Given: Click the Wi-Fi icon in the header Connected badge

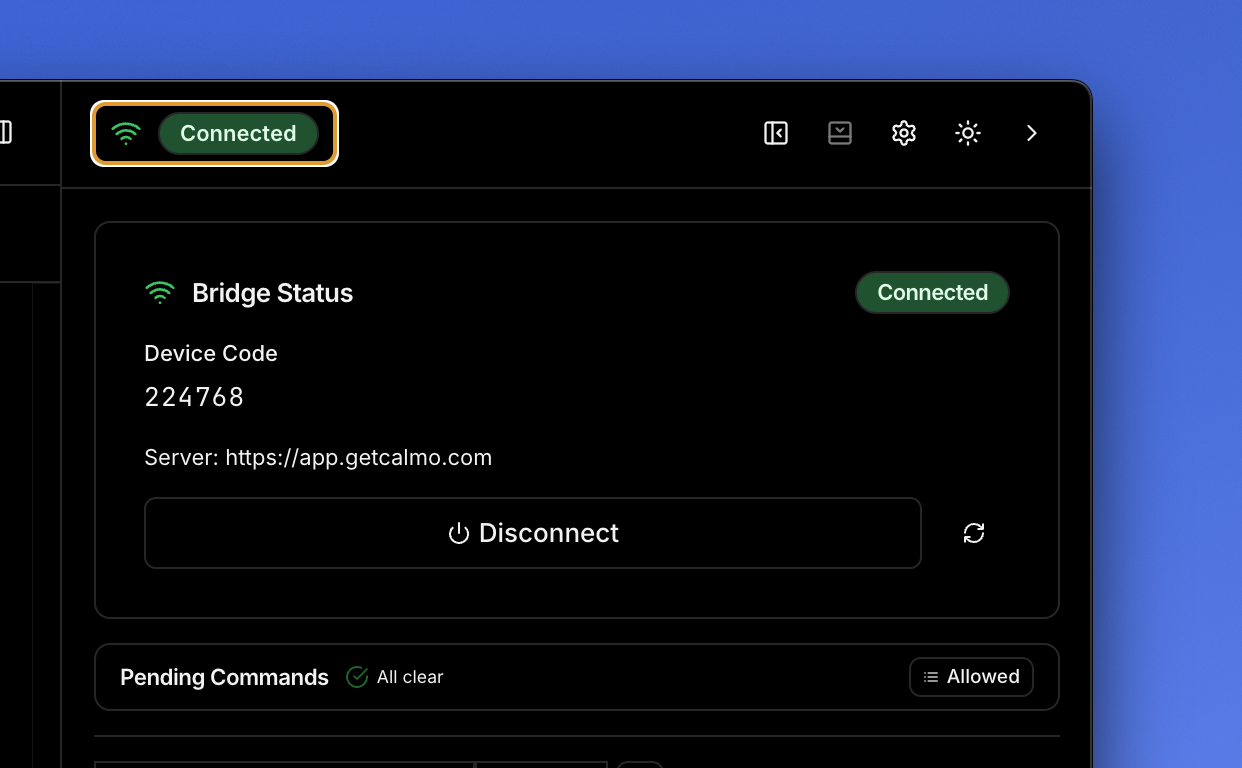Looking at the screenshot, I should (x=125, y=133).
